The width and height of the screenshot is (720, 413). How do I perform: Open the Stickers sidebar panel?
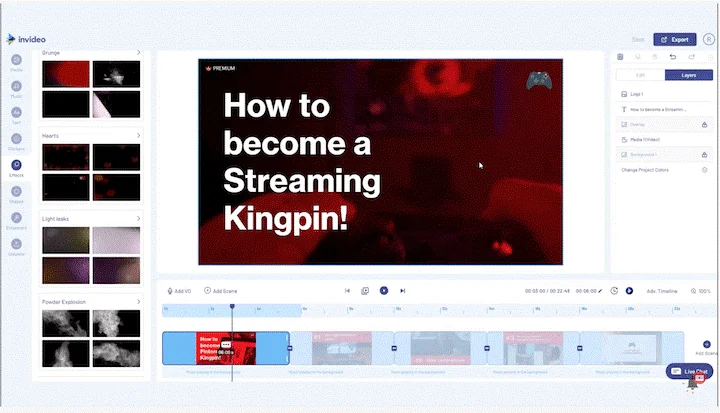16,139
